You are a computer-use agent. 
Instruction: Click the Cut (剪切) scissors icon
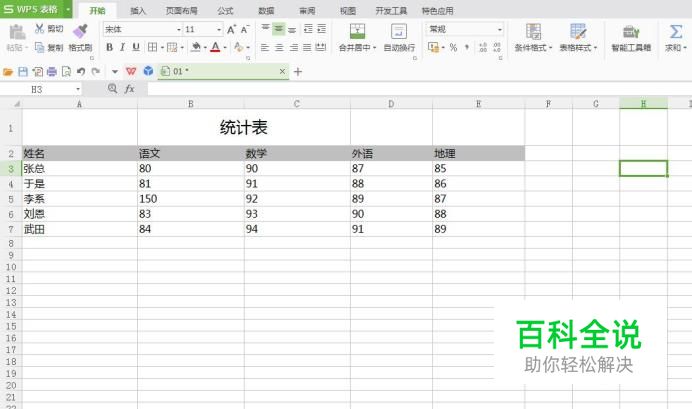click(40, 29)
